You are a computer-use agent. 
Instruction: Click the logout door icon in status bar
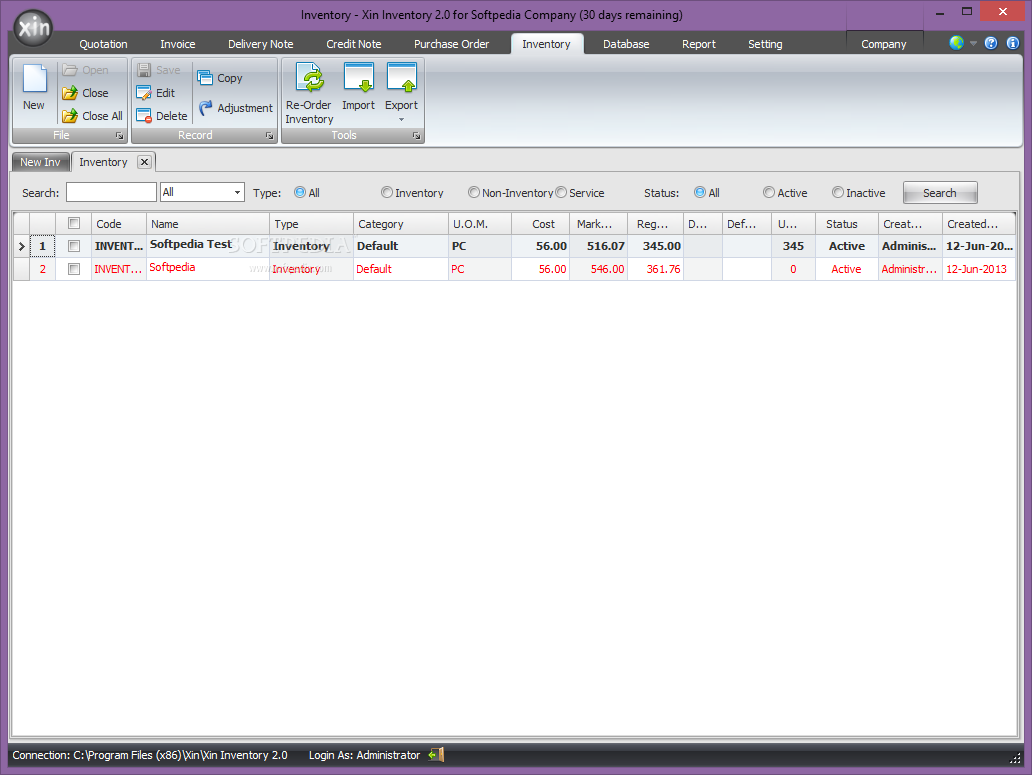click(x=436, y=755)
